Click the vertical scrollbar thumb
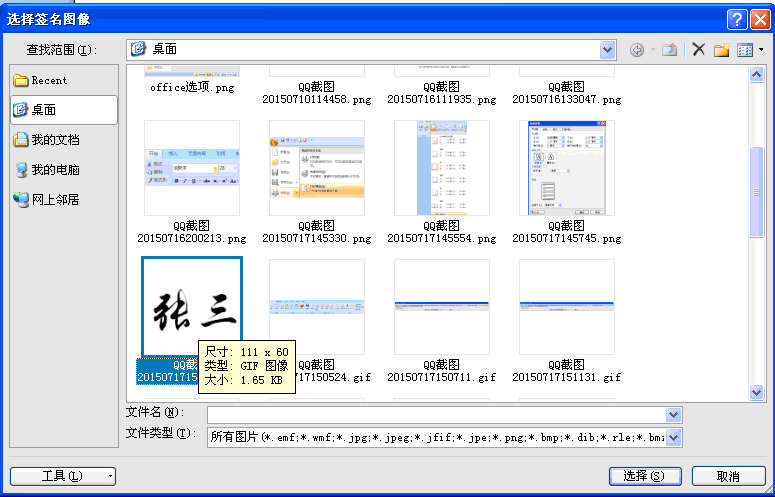775x497 pixels. 756,192
